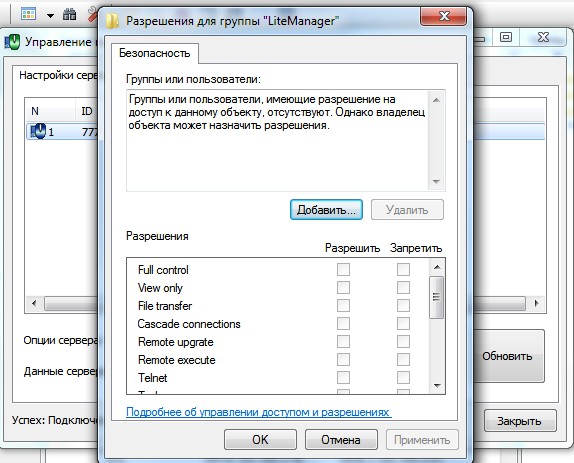Viewport: 574px width, 463px height.
Task: Click the LiteManager icon in the Управление window title
Action: (12, 42)
